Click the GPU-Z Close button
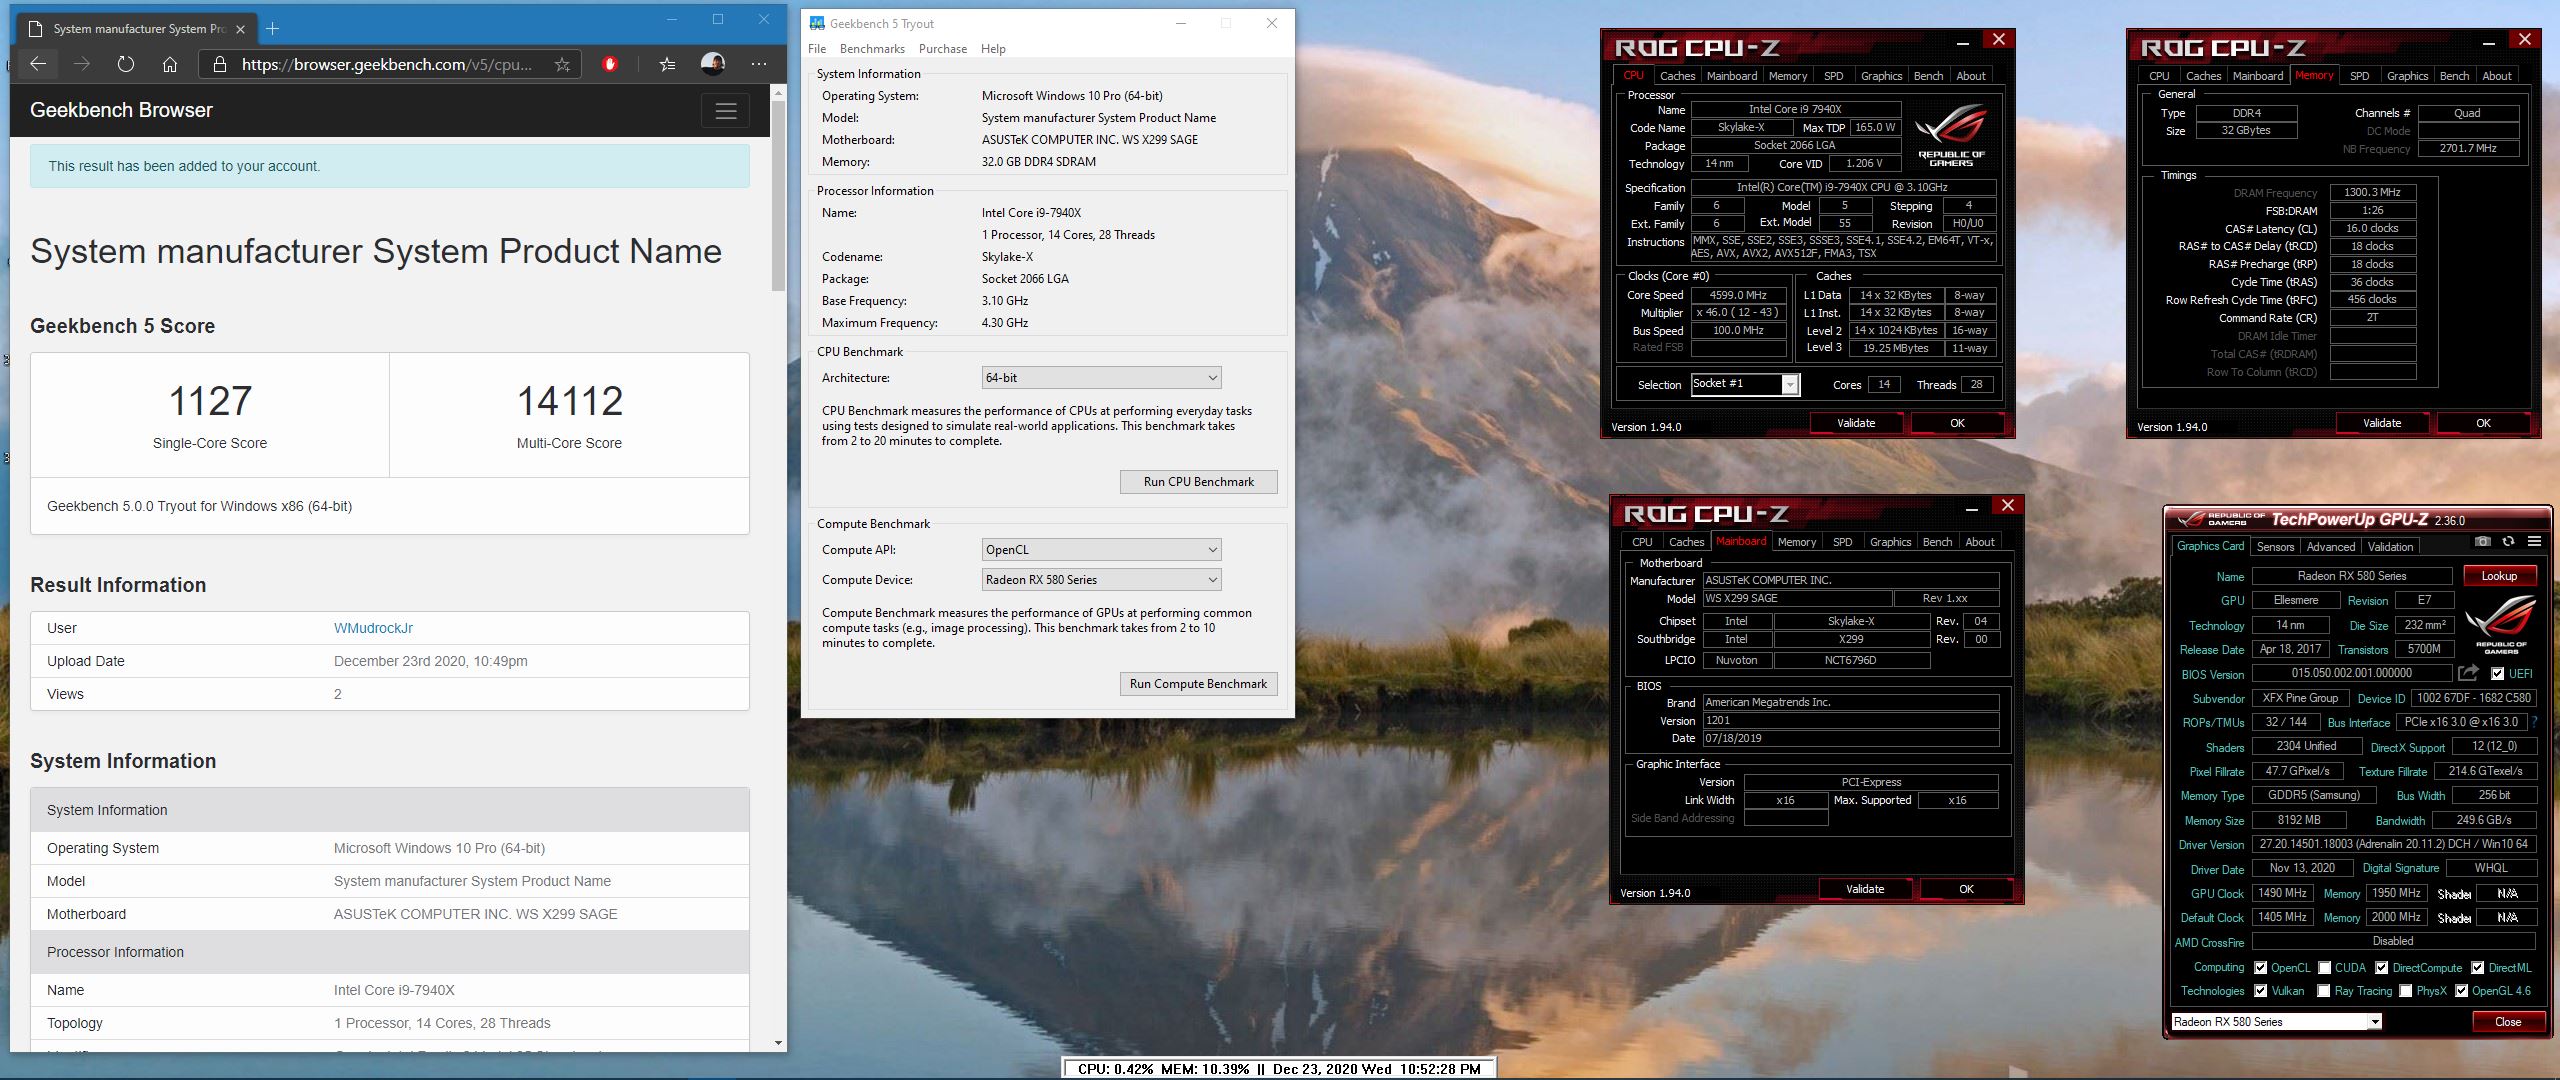This screenshot has height=1080, width=2560. pyautogui.click(x=2507, y=1022)
